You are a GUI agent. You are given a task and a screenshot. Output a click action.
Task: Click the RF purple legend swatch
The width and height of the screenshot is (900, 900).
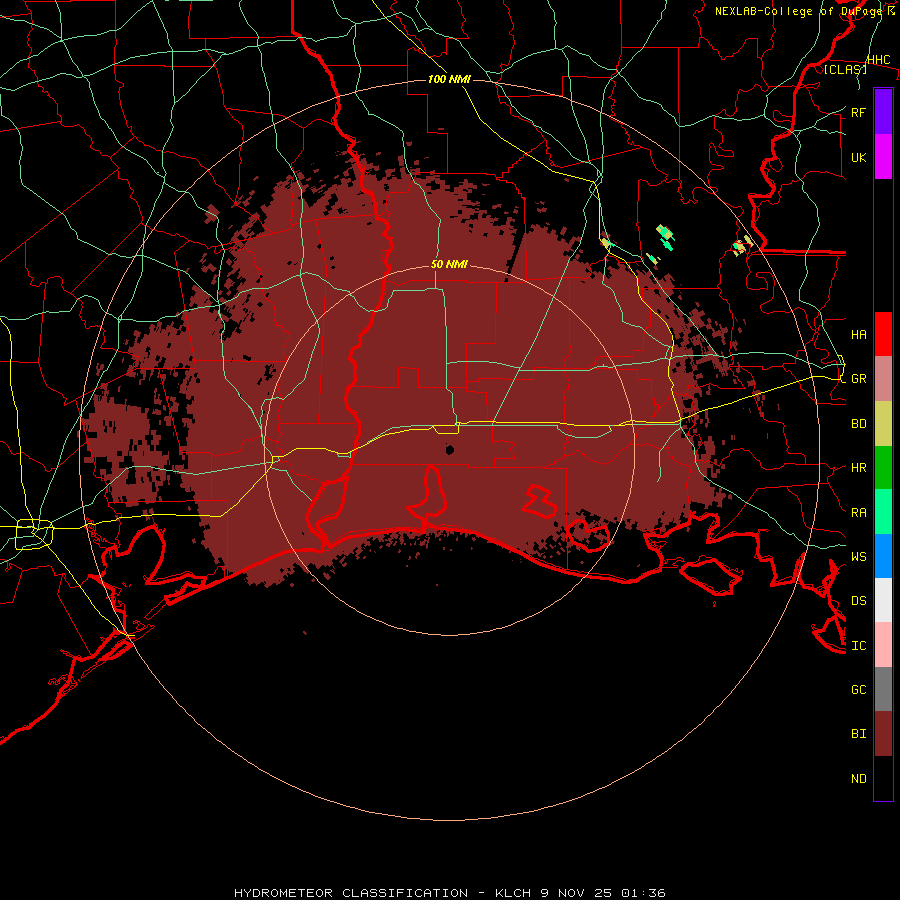[883, 112]
